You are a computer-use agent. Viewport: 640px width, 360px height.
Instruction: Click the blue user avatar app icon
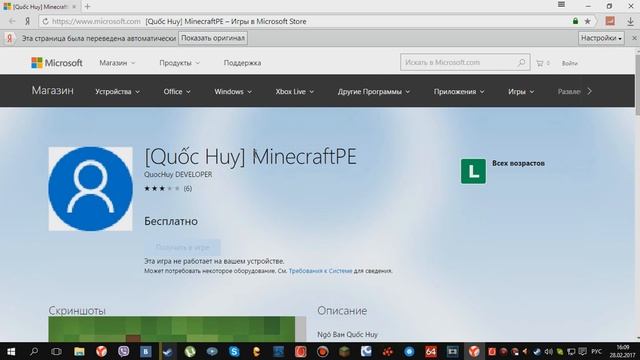click(90, 189)
